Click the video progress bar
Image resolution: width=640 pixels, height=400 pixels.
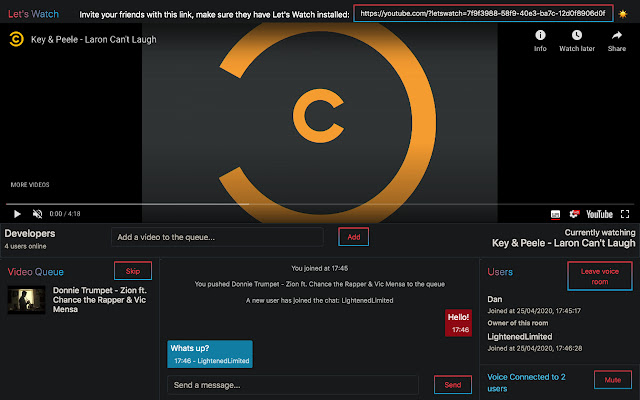(320, 204)
